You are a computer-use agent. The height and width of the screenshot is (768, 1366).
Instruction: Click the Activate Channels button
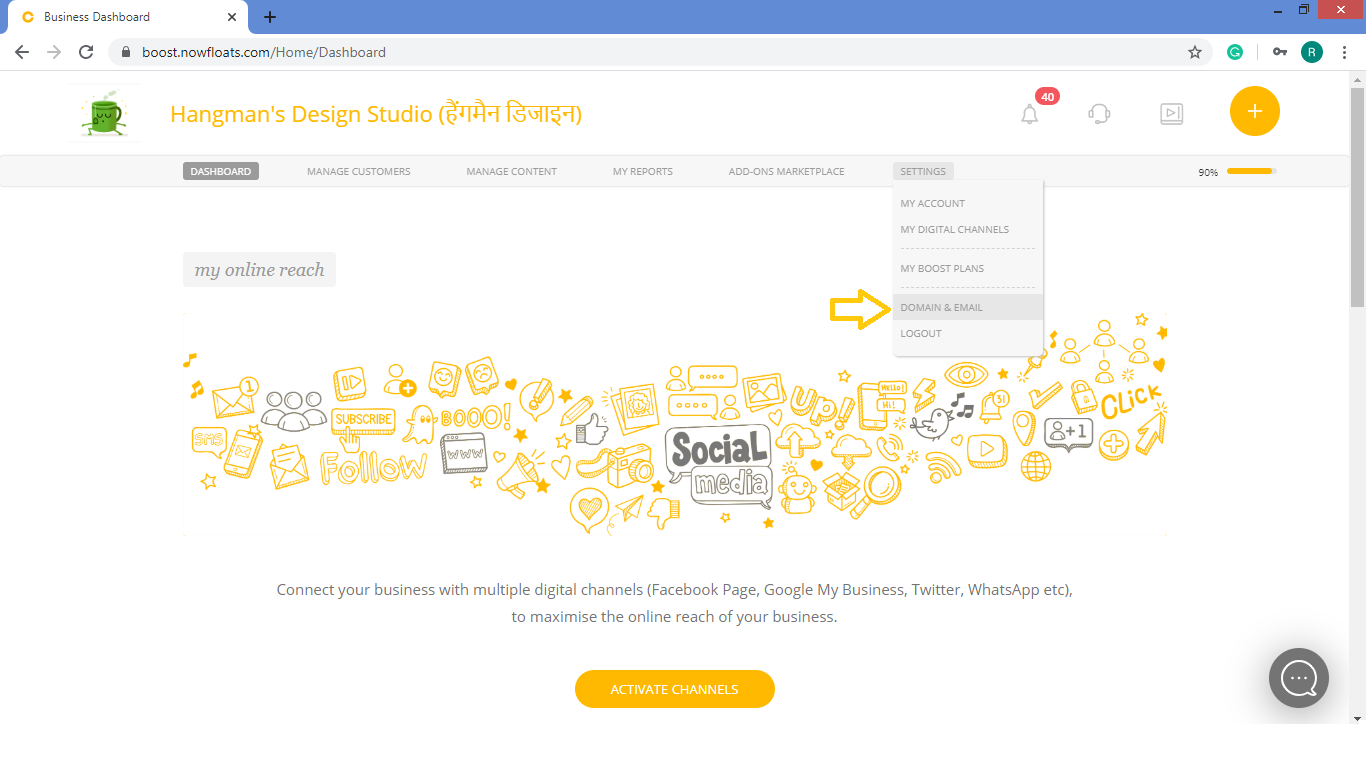click(675, 689)
